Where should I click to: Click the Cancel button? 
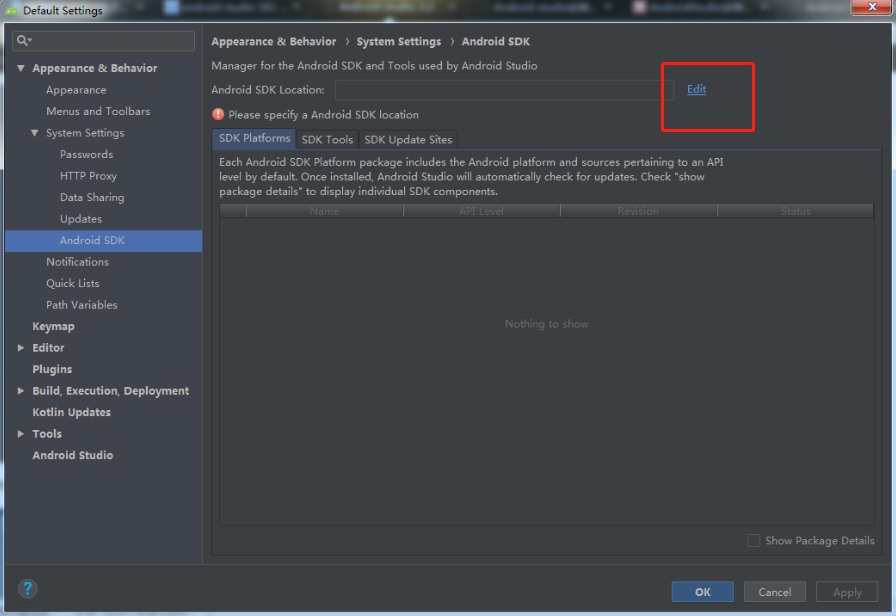774,591
